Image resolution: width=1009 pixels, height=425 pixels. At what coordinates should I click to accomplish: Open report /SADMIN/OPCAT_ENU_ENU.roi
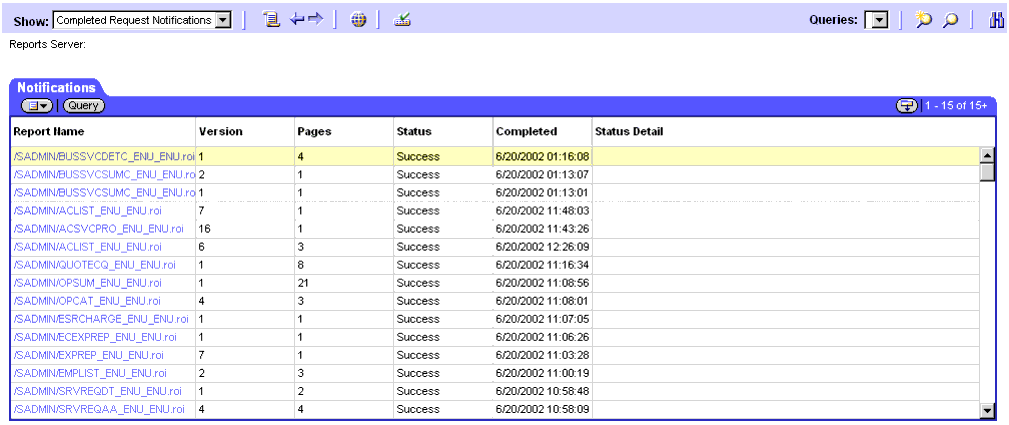point(87,301)
